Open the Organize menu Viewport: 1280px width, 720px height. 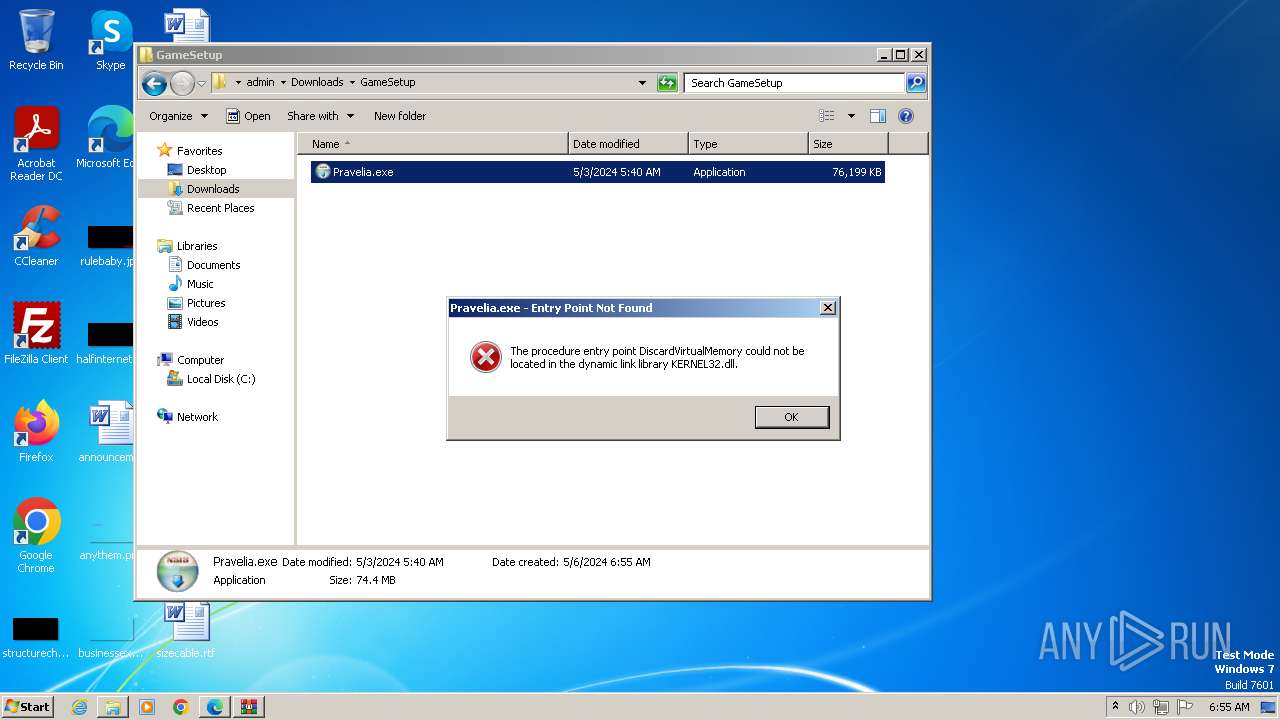(178, 116)
